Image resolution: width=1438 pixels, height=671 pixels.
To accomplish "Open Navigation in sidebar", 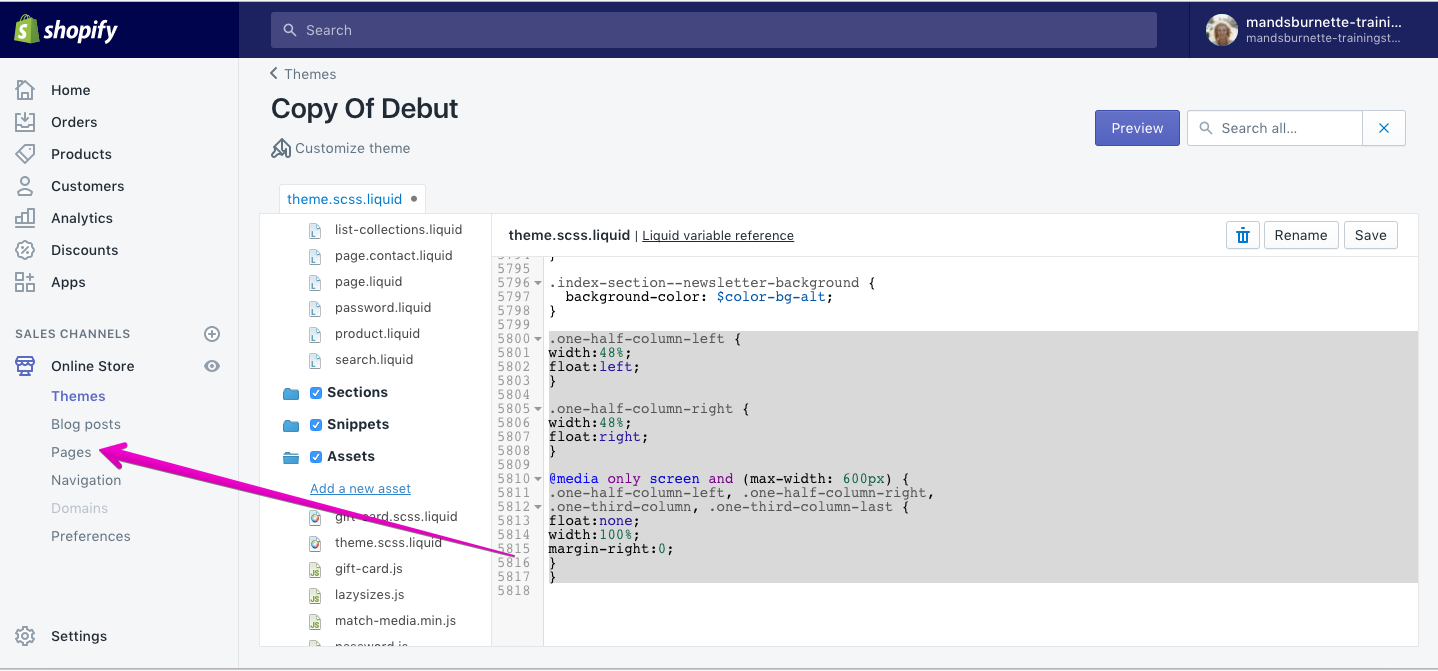I will click(x=86, y=480).
